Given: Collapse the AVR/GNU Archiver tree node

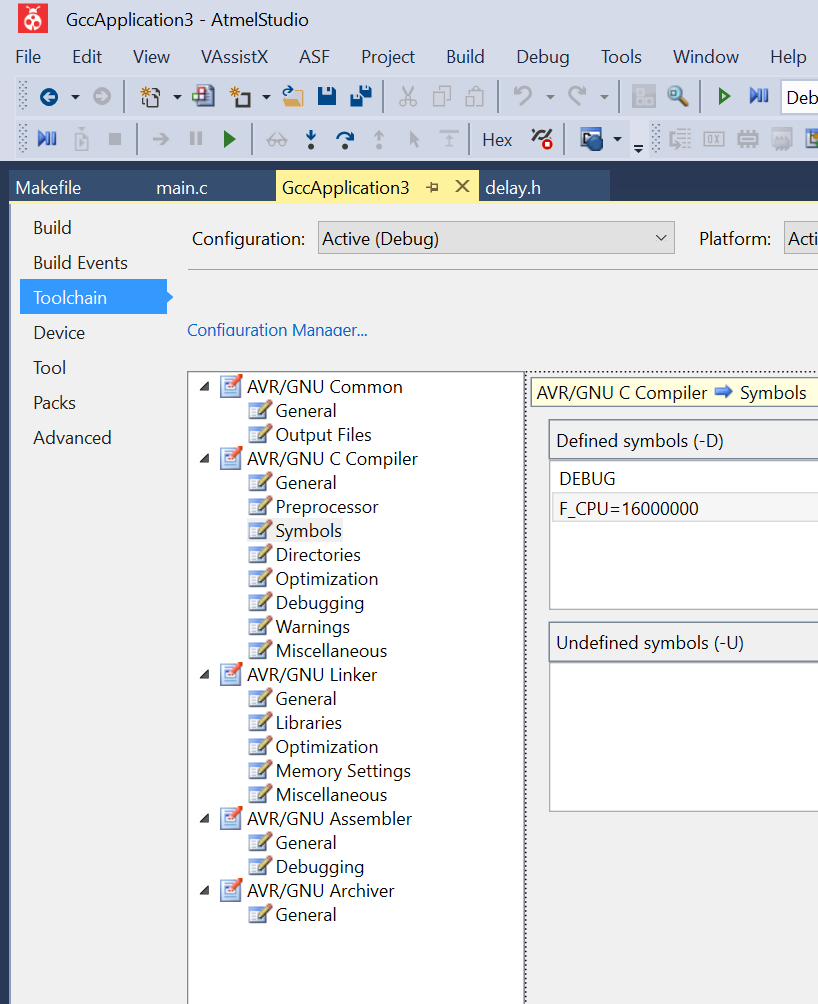Looking at the screenshot, I should pyautogui.click(x=205, y=891).
